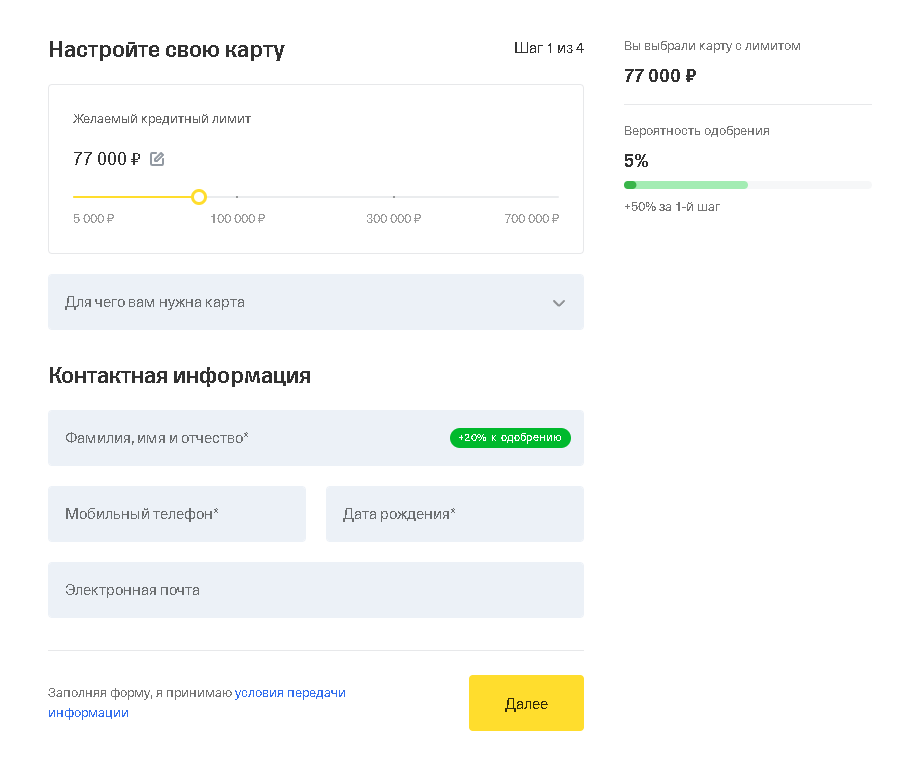This screenshot has height=777, width=911.
Task: Focus the "Фамилия, имя и отчество" field
Action: [250, 438]
